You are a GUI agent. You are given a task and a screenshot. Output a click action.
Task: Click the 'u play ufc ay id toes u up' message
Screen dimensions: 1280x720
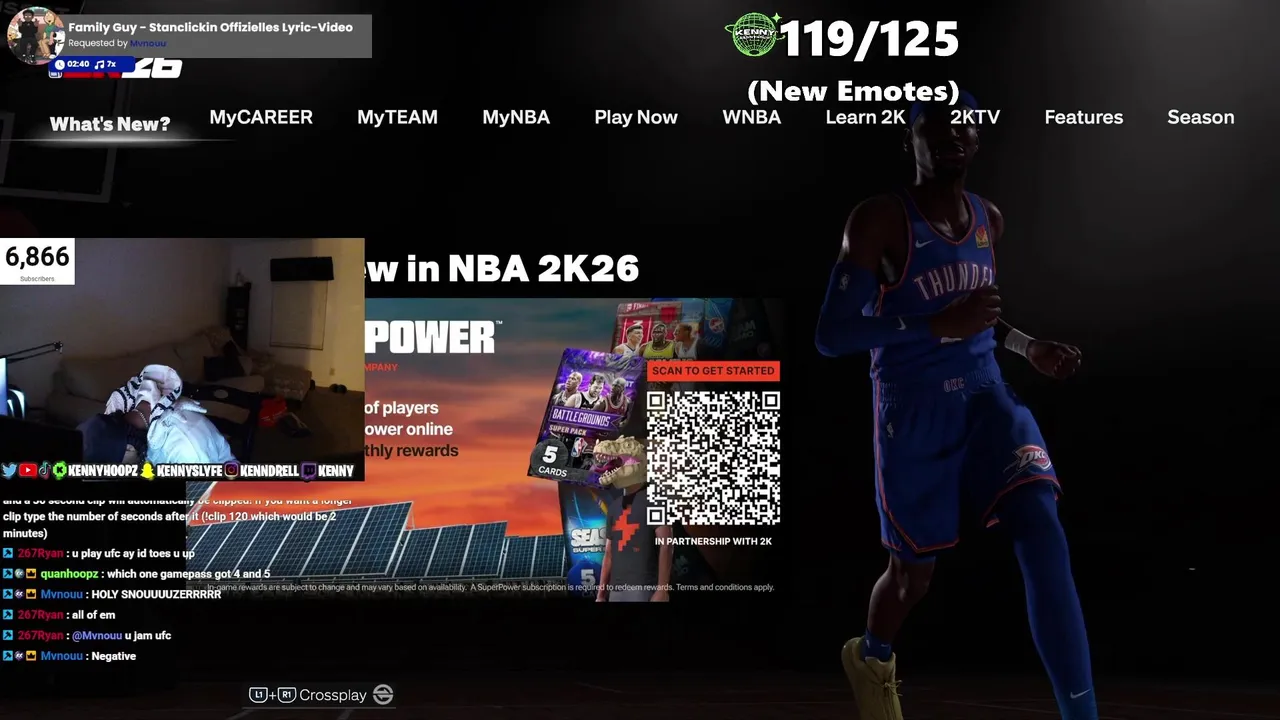click(133, 553)
